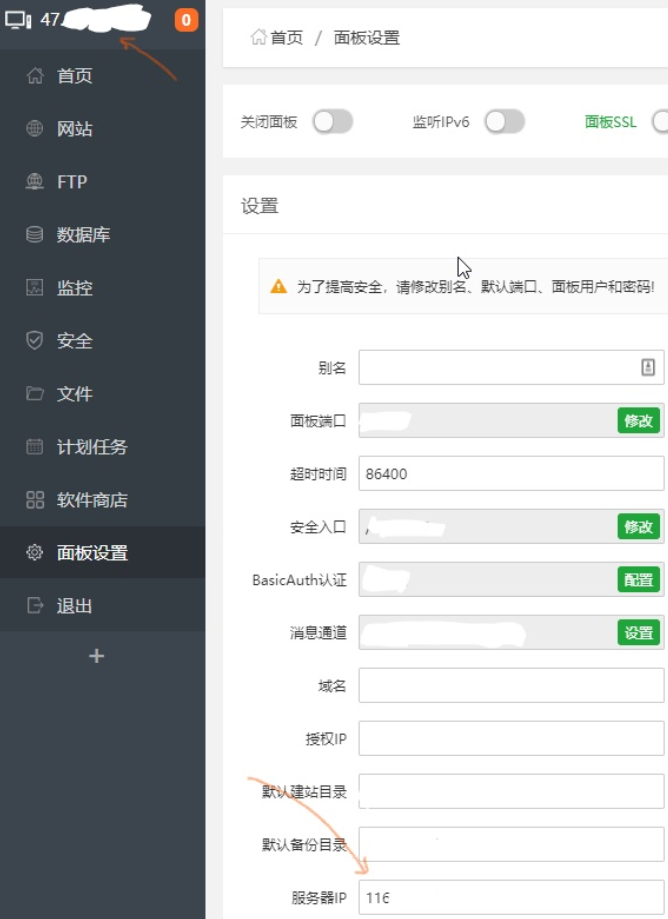Select 面板设置 in the sidebar
This screenshot has height=919, width=668.
click(x=103, y=553)
